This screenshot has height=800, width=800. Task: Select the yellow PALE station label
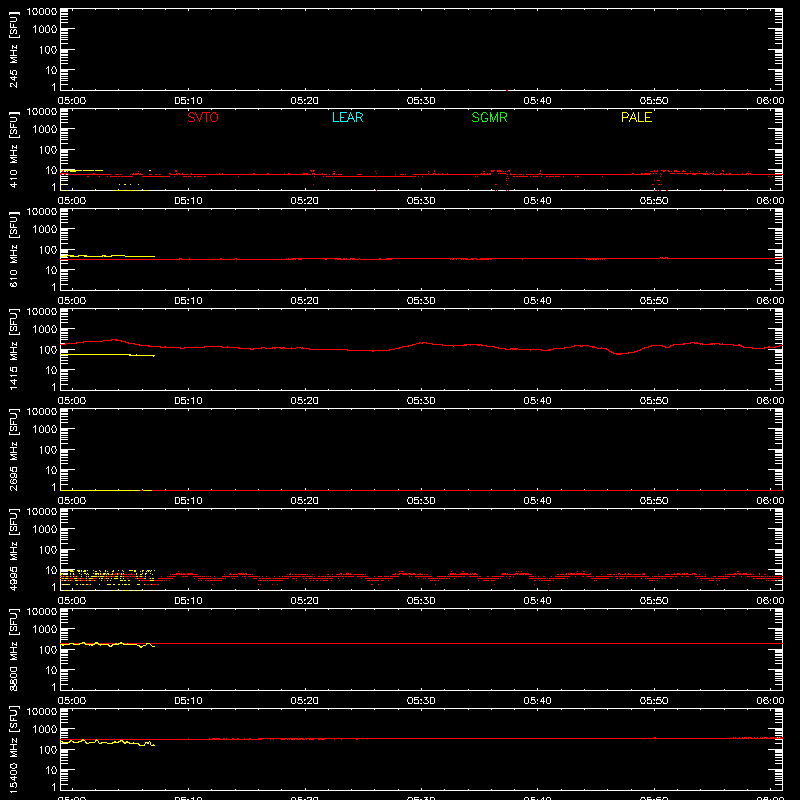point(636,117)
